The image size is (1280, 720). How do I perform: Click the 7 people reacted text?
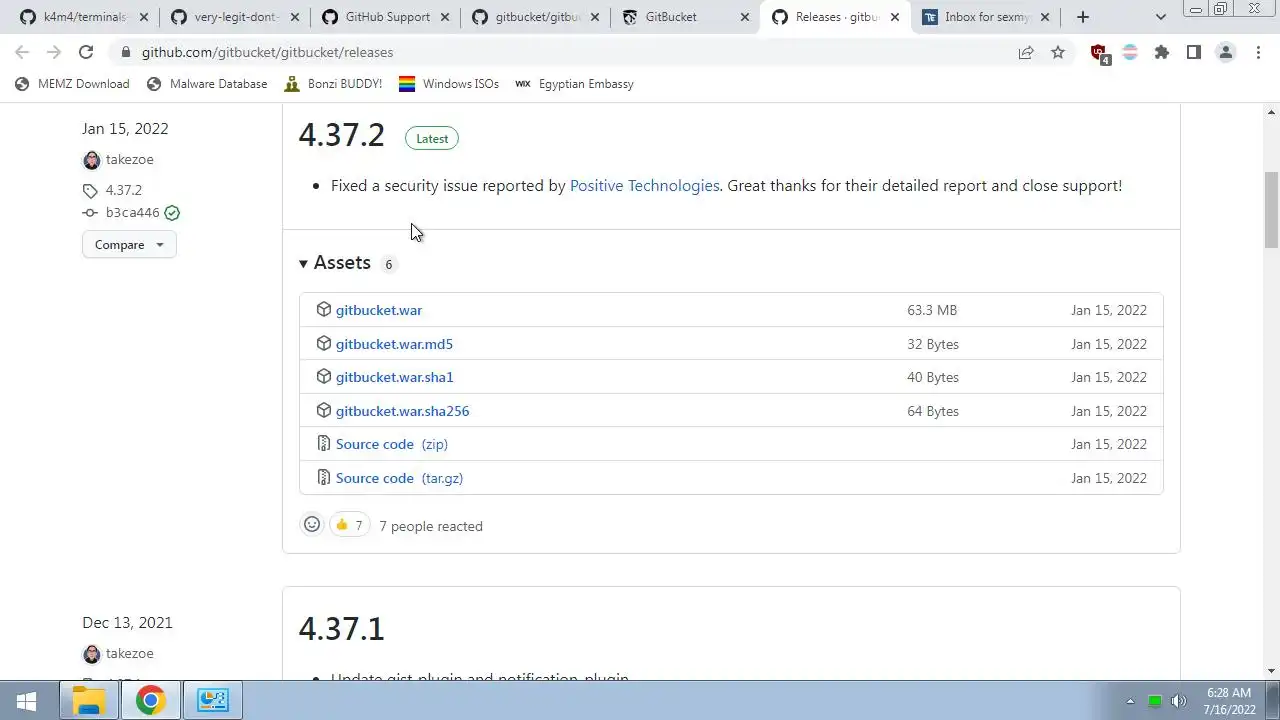pyautogui.click(x=431, y=526)
